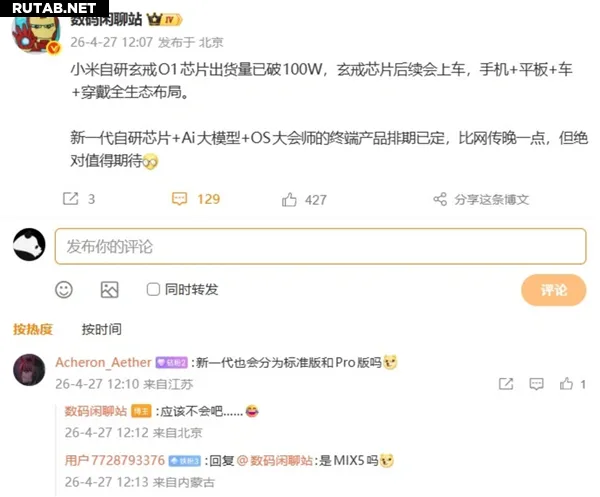Click the @数码闲聊站 mention in reply
Viewport: 600px width, 497px height.
click(275, 460)
